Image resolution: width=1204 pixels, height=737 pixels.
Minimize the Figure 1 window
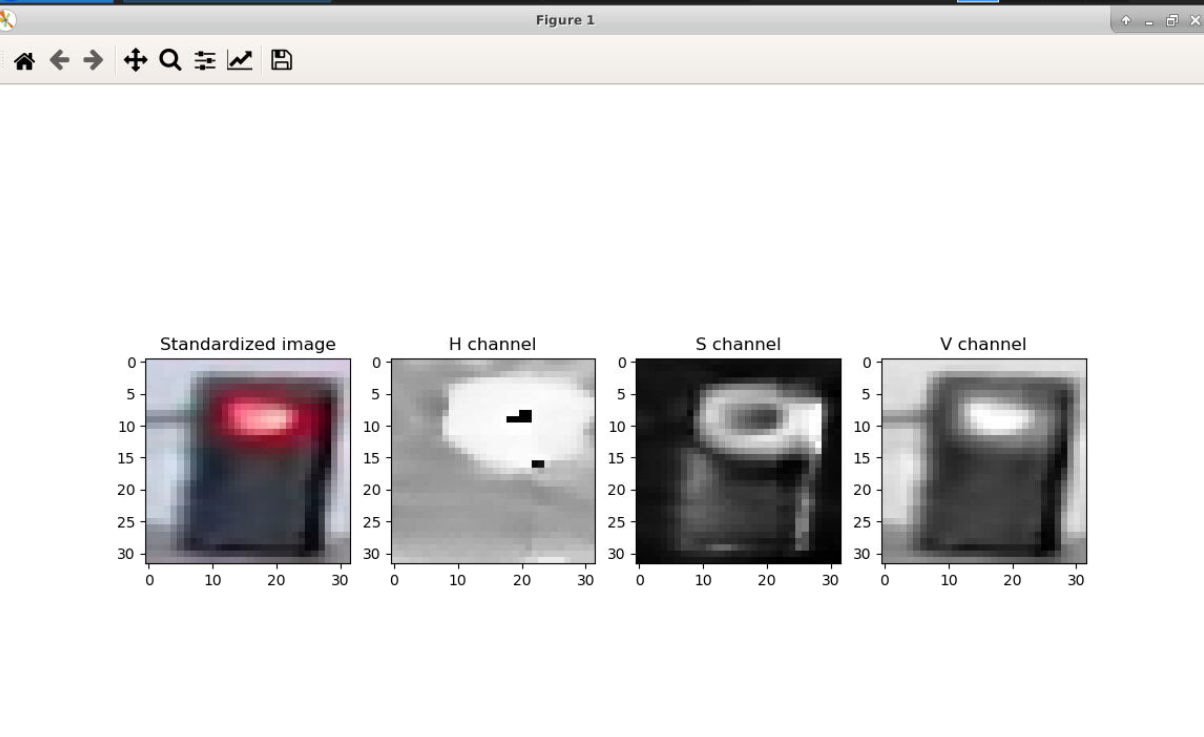(x=1148, y=21)
